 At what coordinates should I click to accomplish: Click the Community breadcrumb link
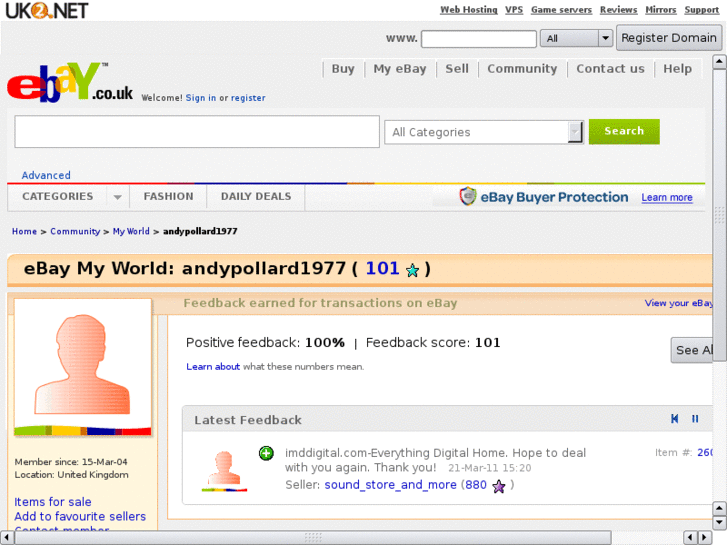point(75,231)
